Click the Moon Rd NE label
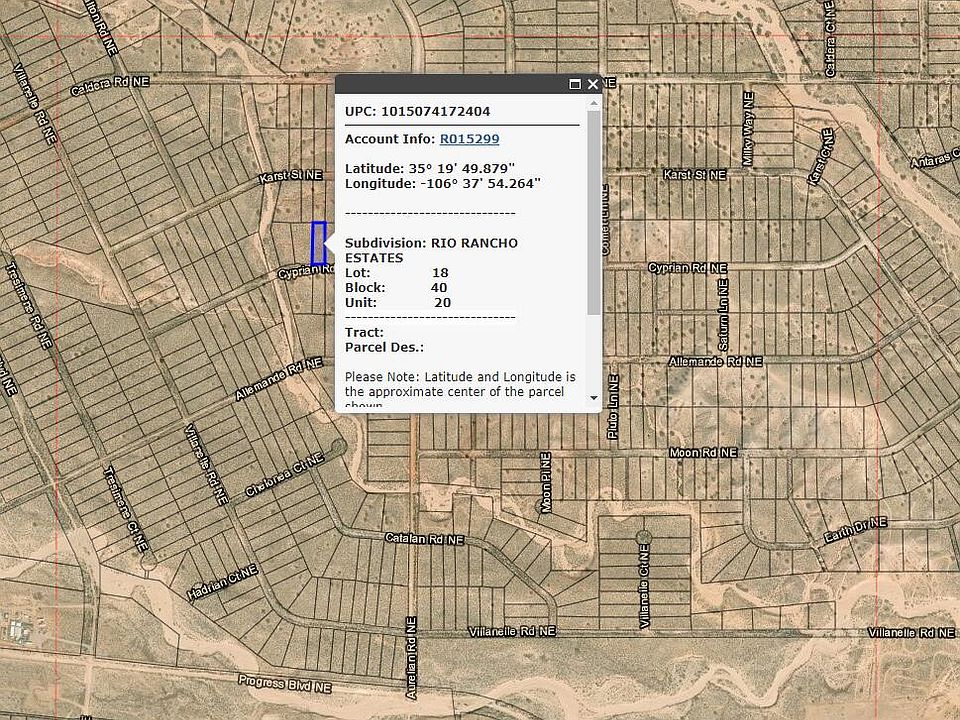 (x=702, y=453)
